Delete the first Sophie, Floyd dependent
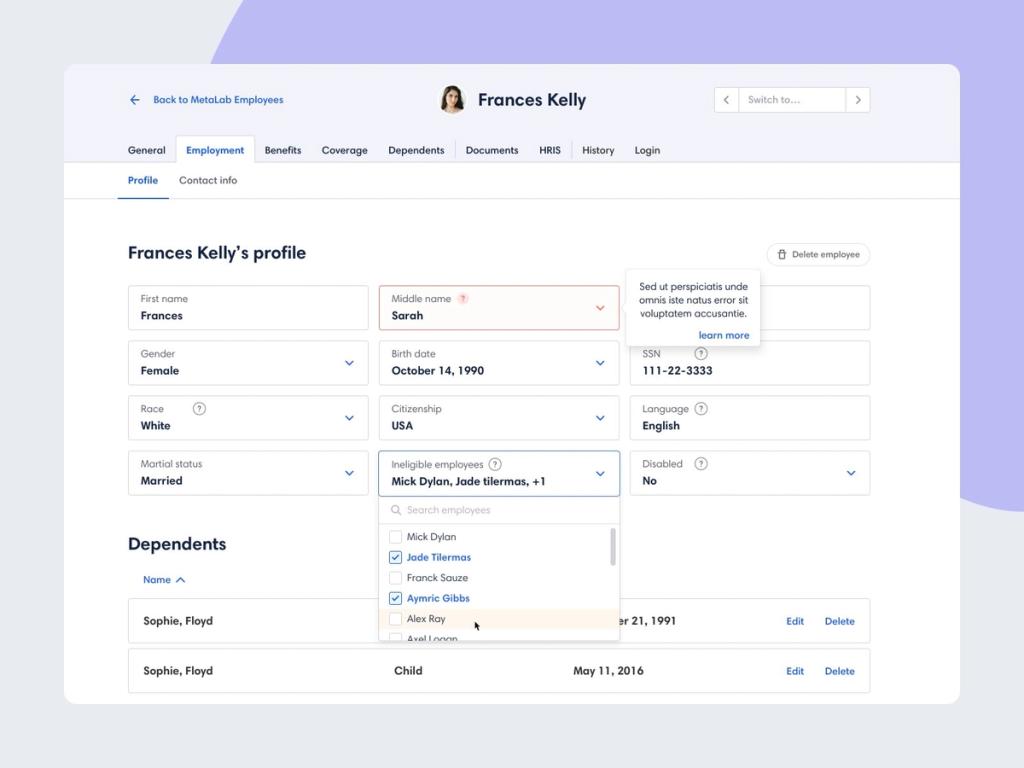This screenshot has width=1024, height=768. point(839,621)
